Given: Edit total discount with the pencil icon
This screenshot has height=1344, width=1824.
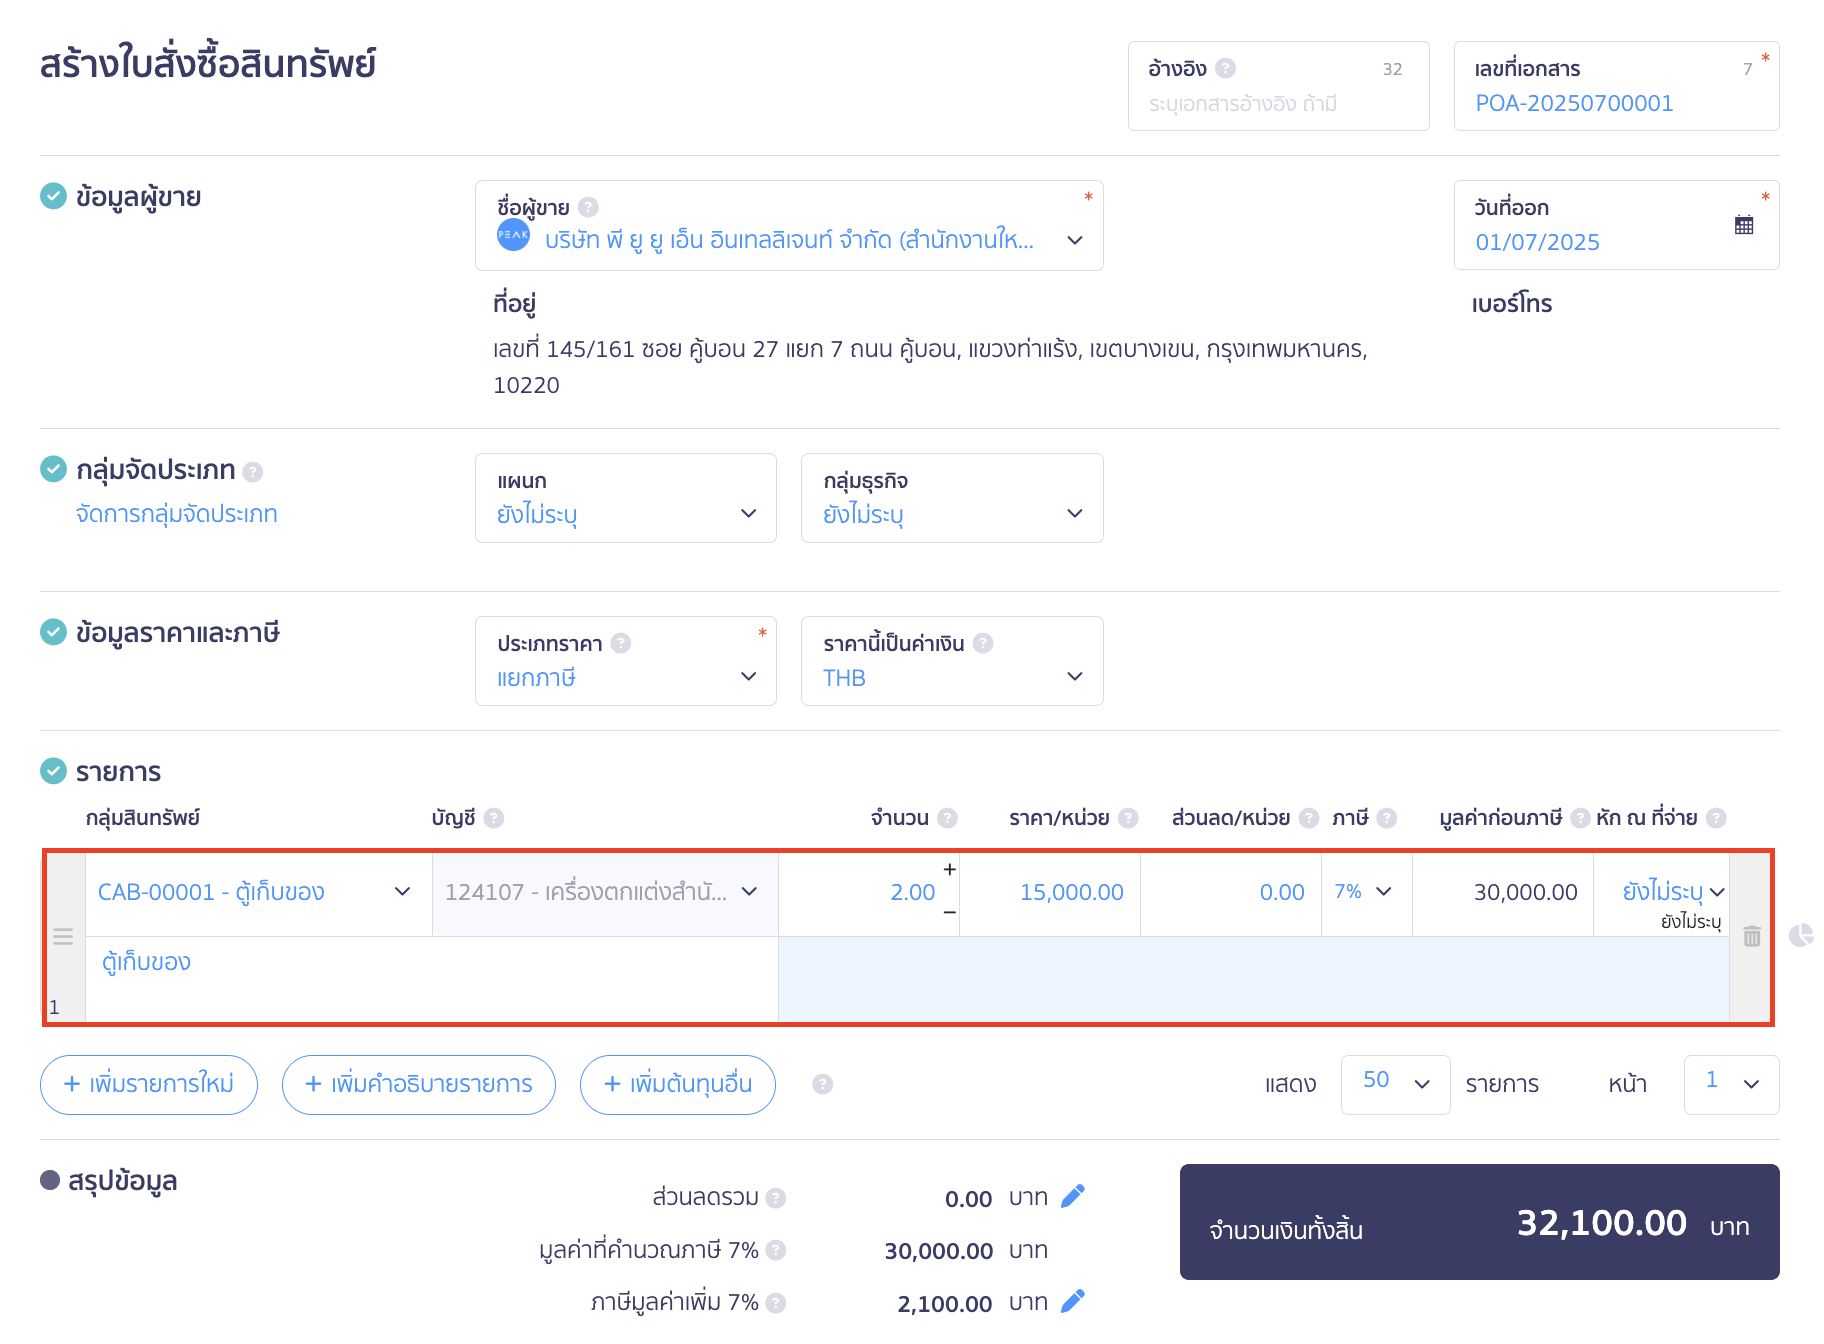Looking at the screenshot, I should tap(1072, 1196).
